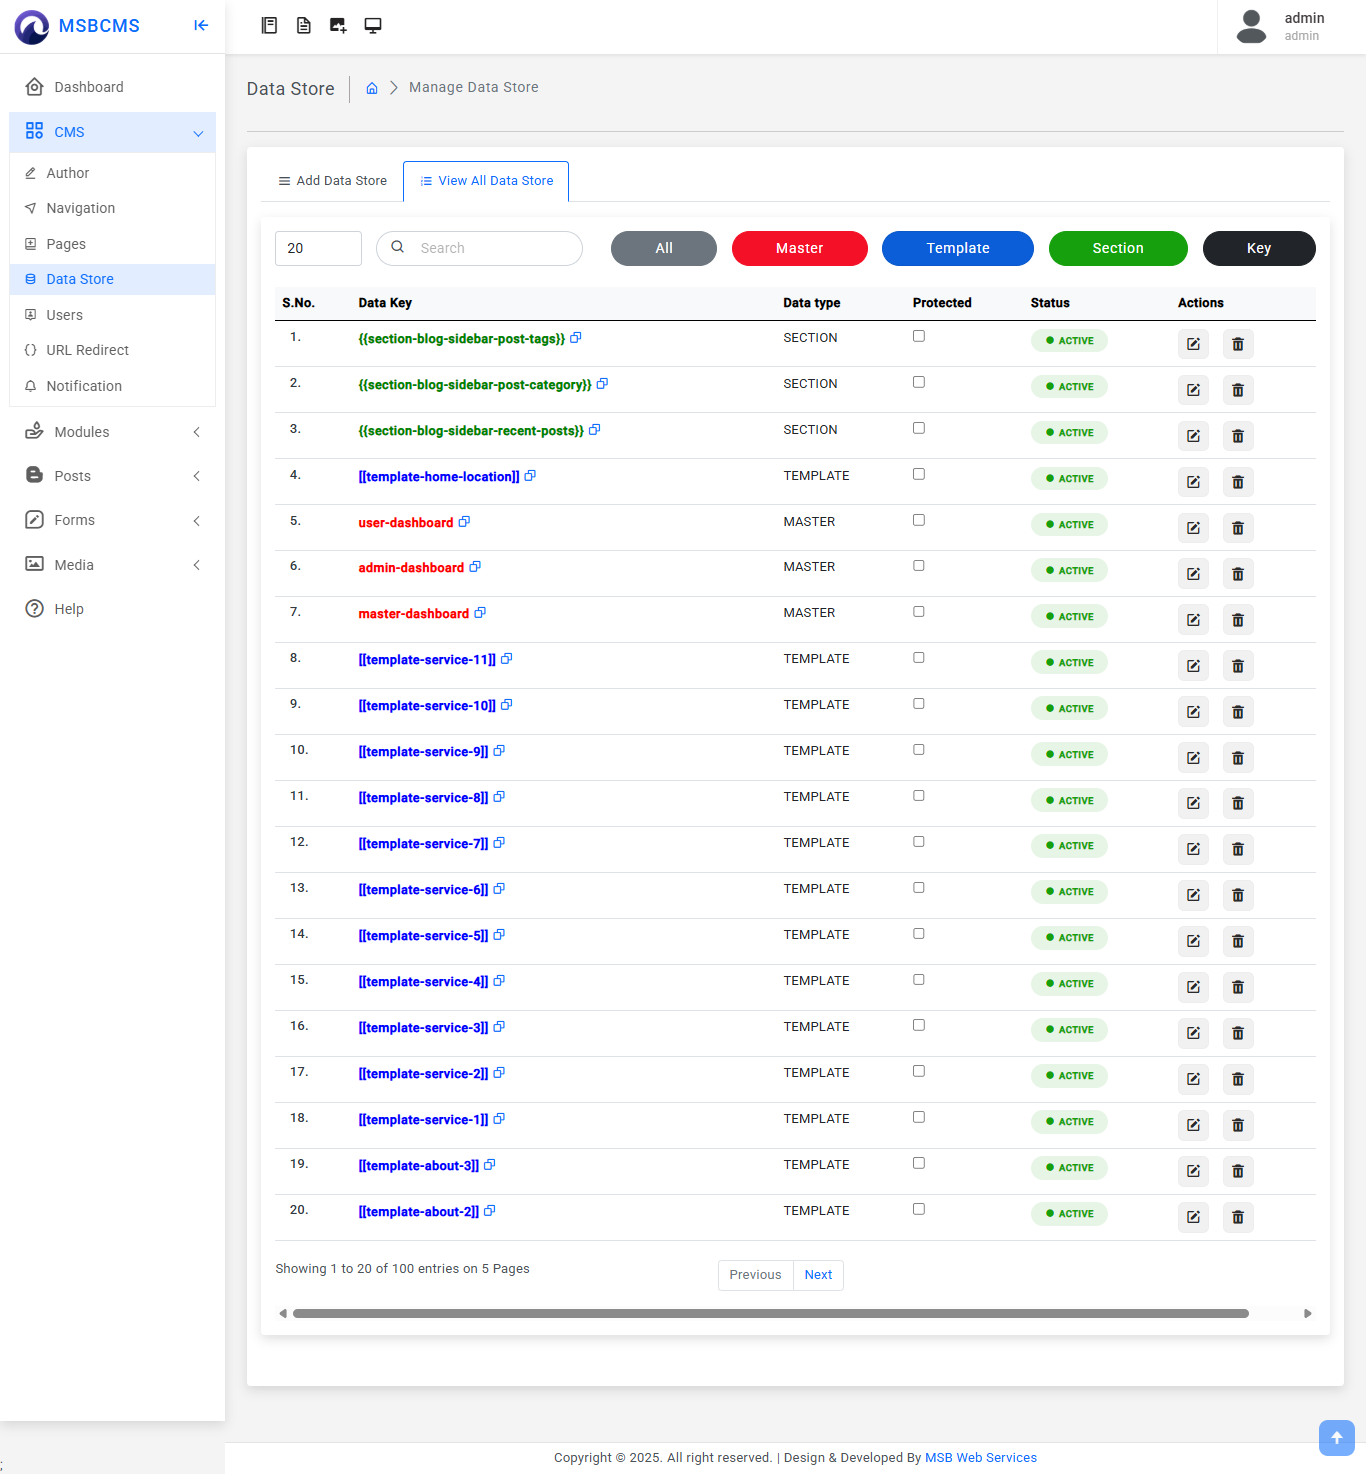The height and width of the screenshot is (1474, 1366).
Task: Collapse the sidebar with the arrow icon
Action: point(201,26)
